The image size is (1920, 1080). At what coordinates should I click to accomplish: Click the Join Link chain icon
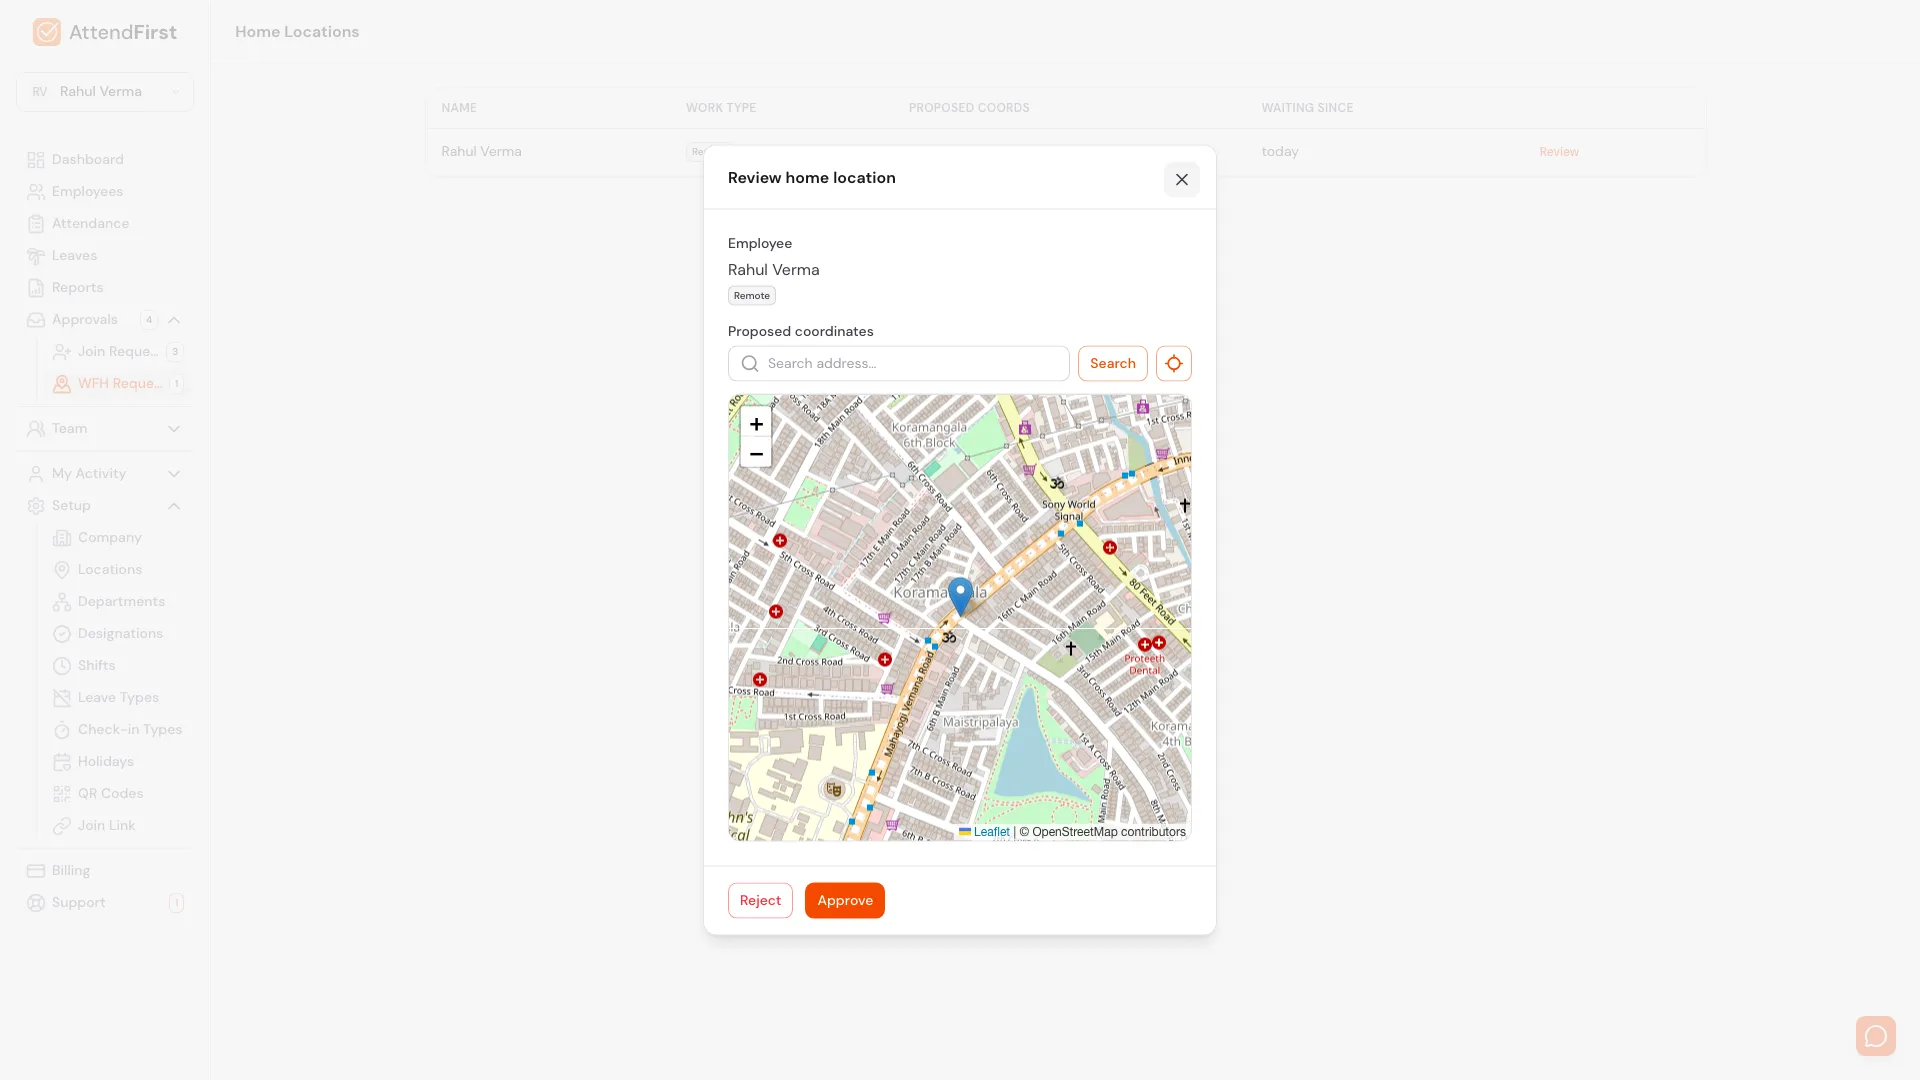[x=62, y=826]
